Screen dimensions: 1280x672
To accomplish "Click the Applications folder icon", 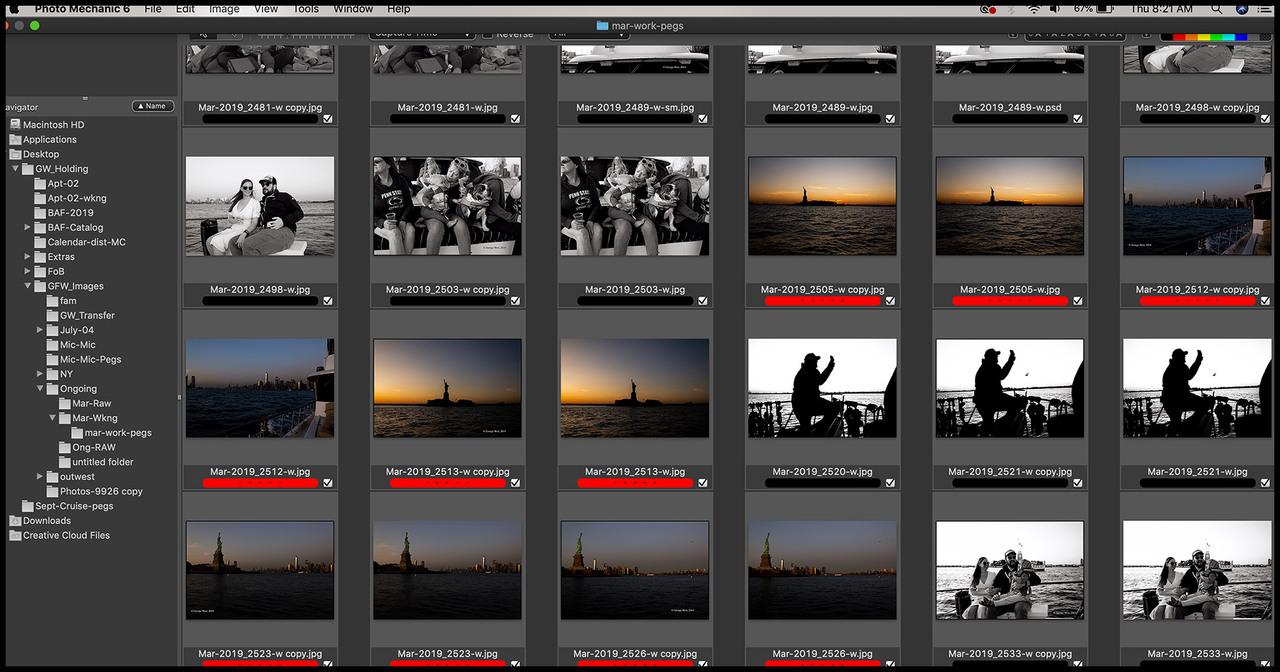I will (x=15, y=140).
